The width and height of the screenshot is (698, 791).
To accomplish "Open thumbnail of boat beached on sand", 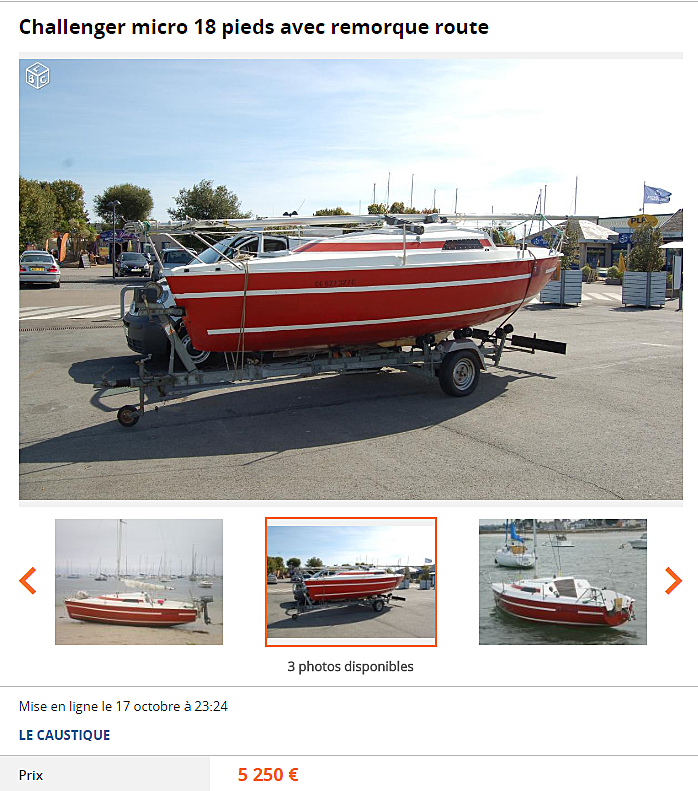I will pyautogui.click(x=139, y=582).
